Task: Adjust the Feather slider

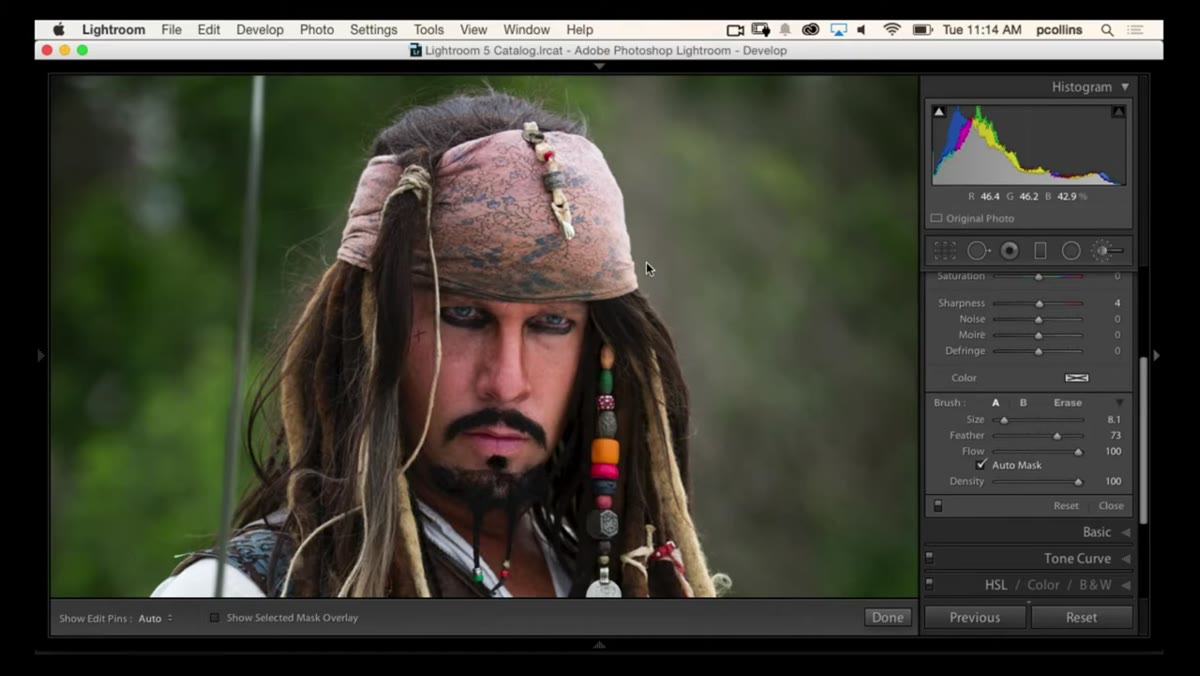Action: click(1038, 436)
